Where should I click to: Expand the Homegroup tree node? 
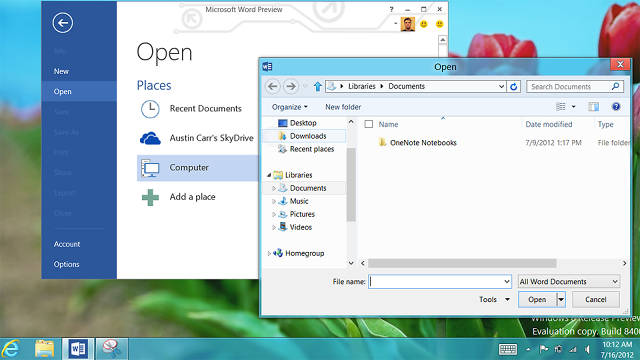tap(269, 253)
